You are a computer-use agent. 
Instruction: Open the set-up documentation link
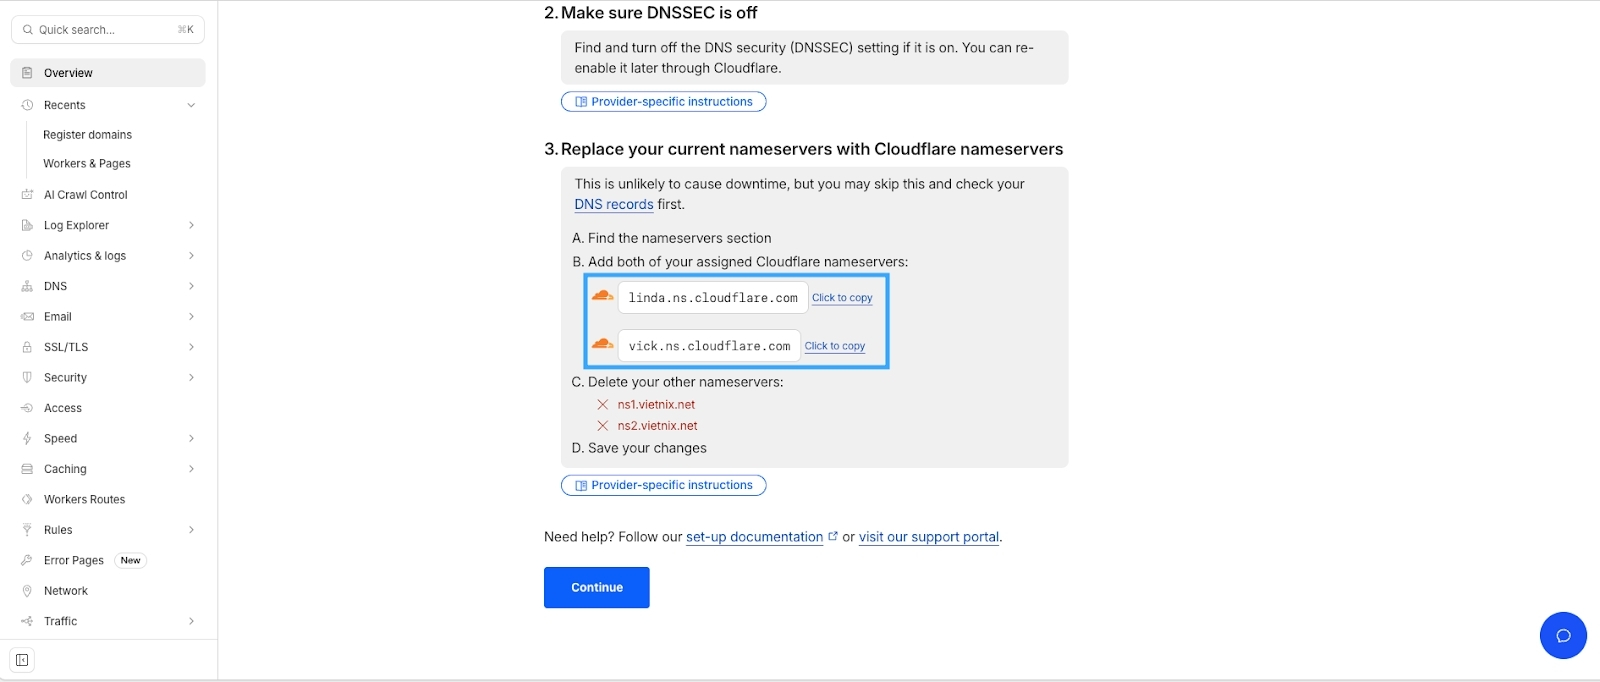(x=753, y=537)
